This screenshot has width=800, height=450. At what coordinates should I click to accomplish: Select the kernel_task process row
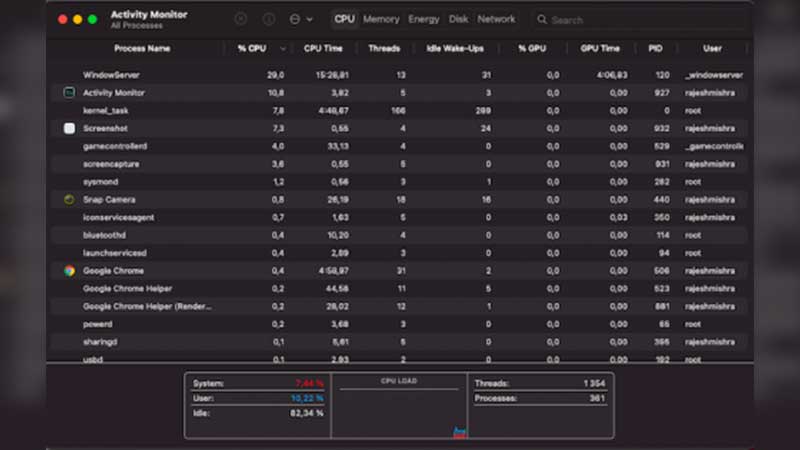400,111
